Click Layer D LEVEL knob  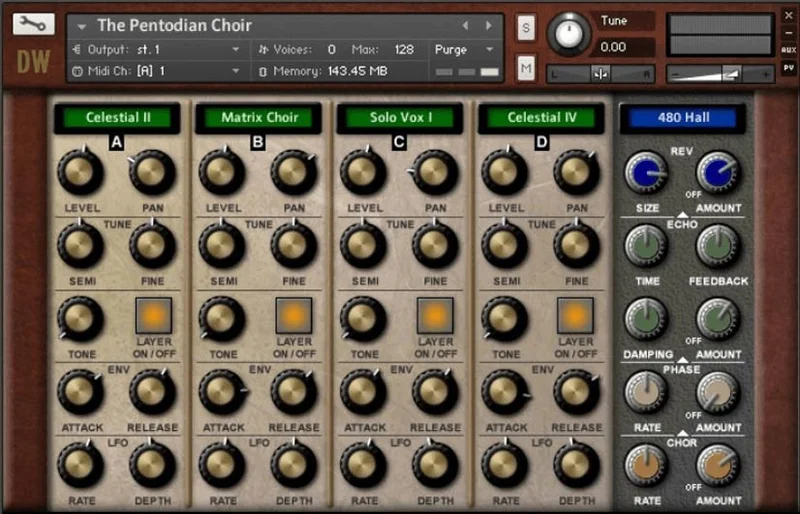tap(504, 172)
